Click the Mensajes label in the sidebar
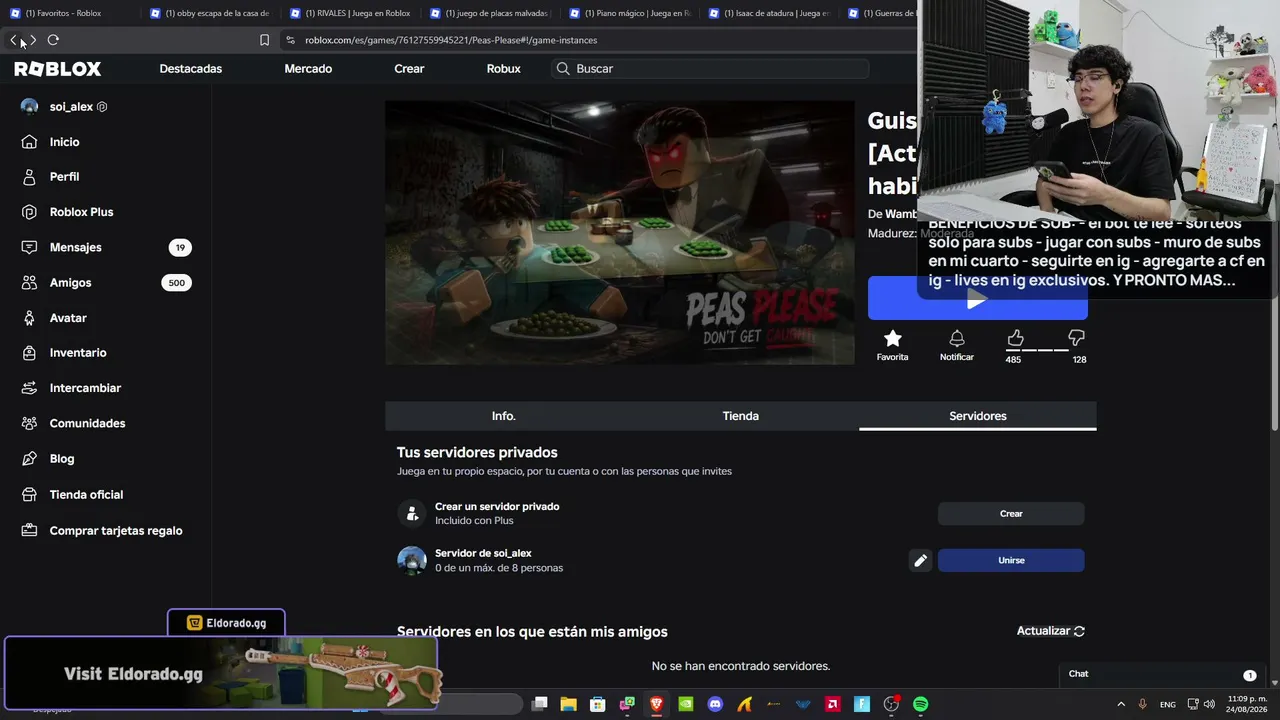 [76, 247]
